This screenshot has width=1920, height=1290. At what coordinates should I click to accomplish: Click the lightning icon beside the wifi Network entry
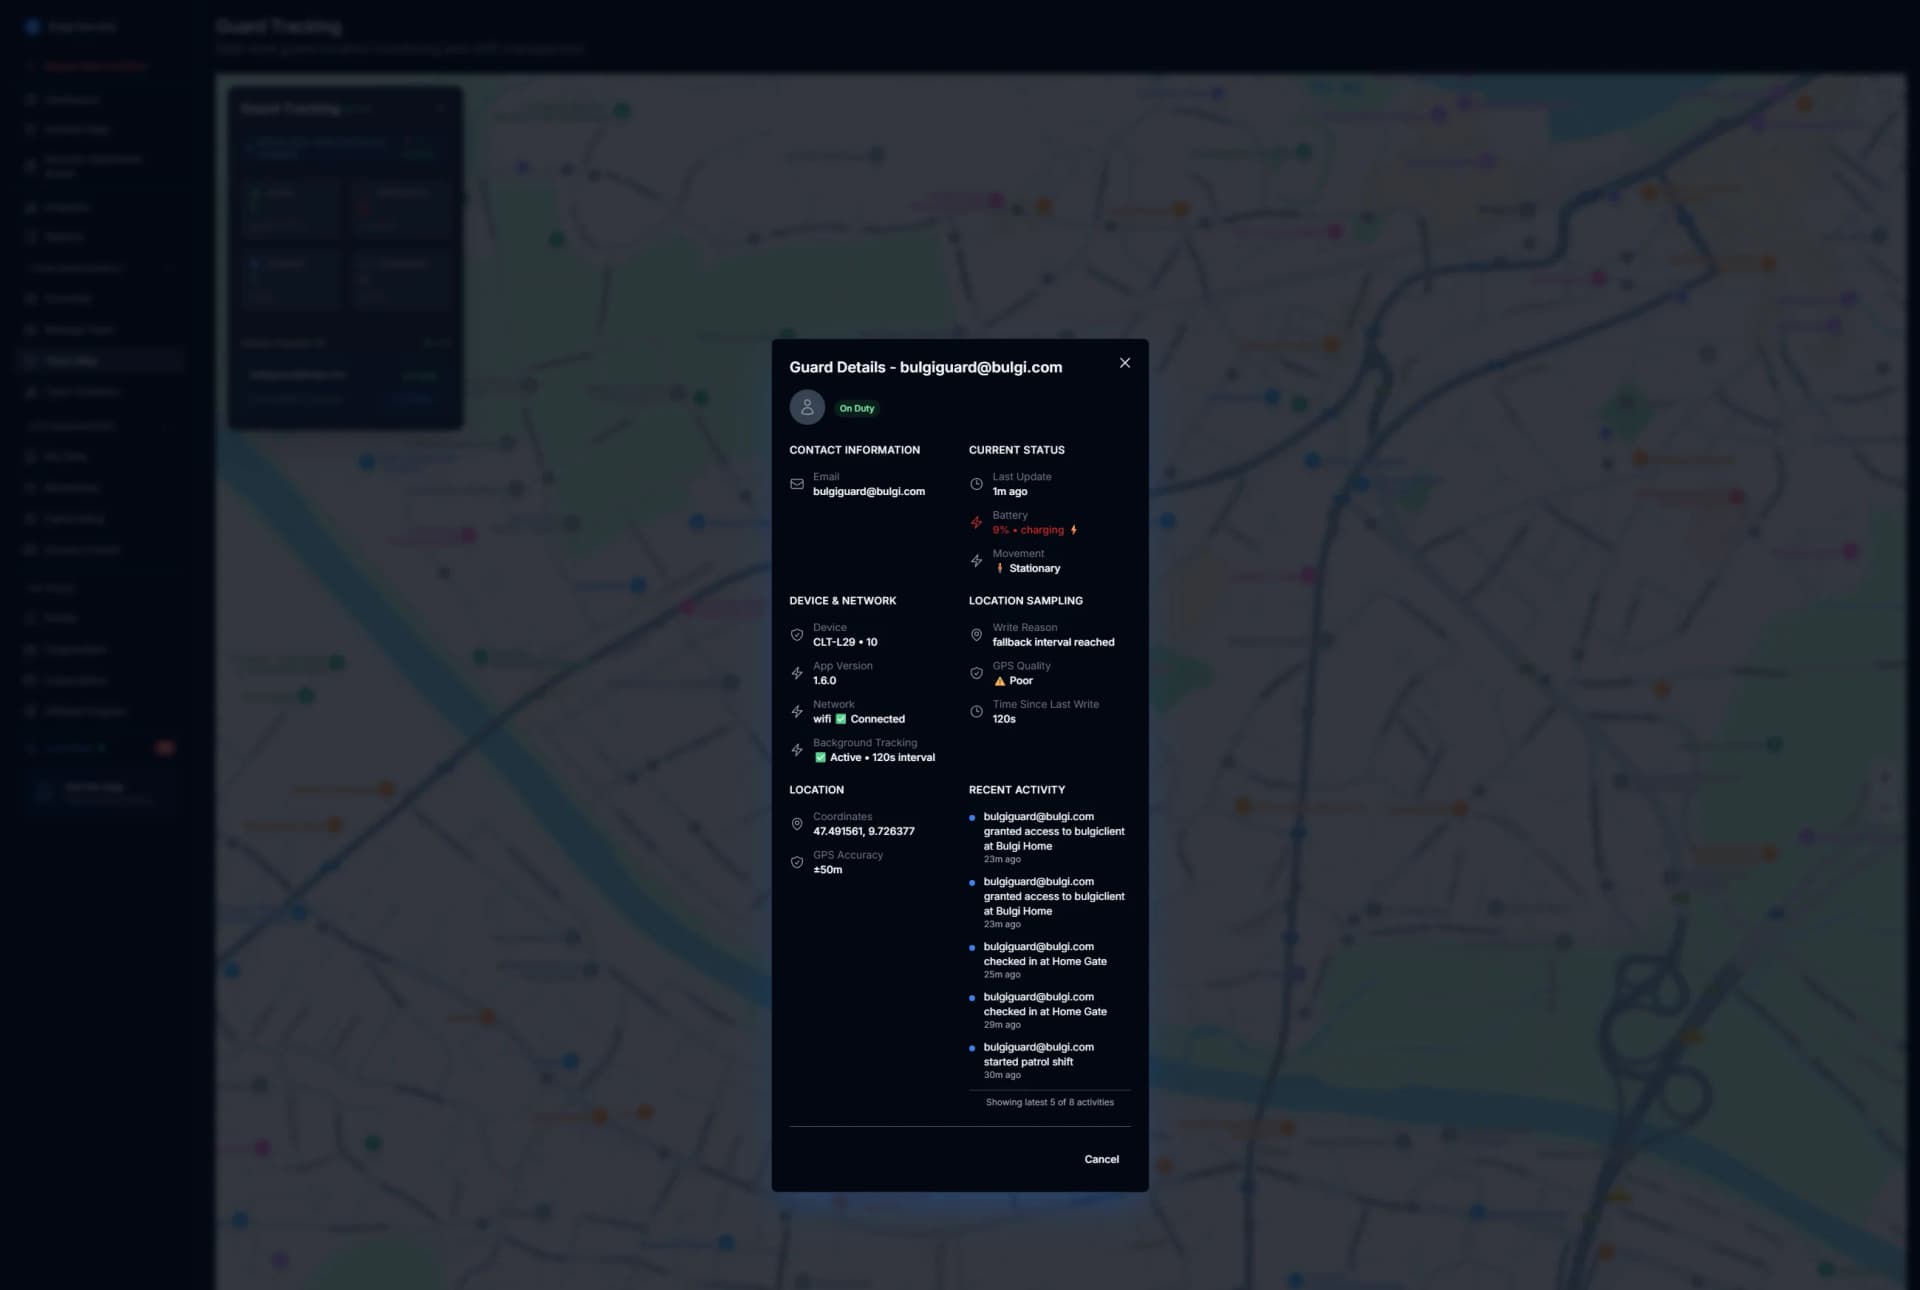tap(796, 711)
